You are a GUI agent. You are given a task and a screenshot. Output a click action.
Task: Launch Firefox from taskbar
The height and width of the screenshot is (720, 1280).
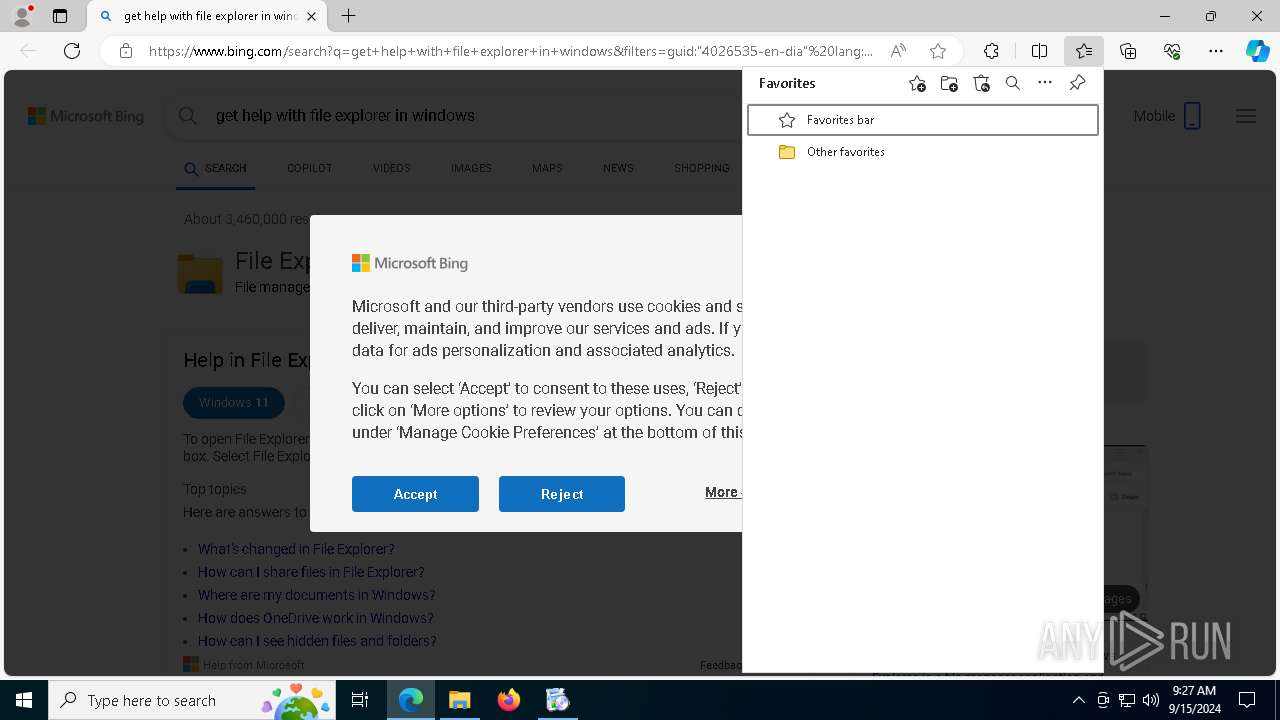tap(508, 700)
